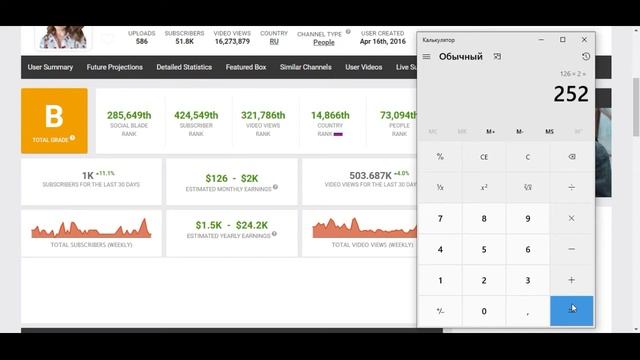Click the x squared key
The height and width of the screenshot is (360, 640).
click(484, 187)
